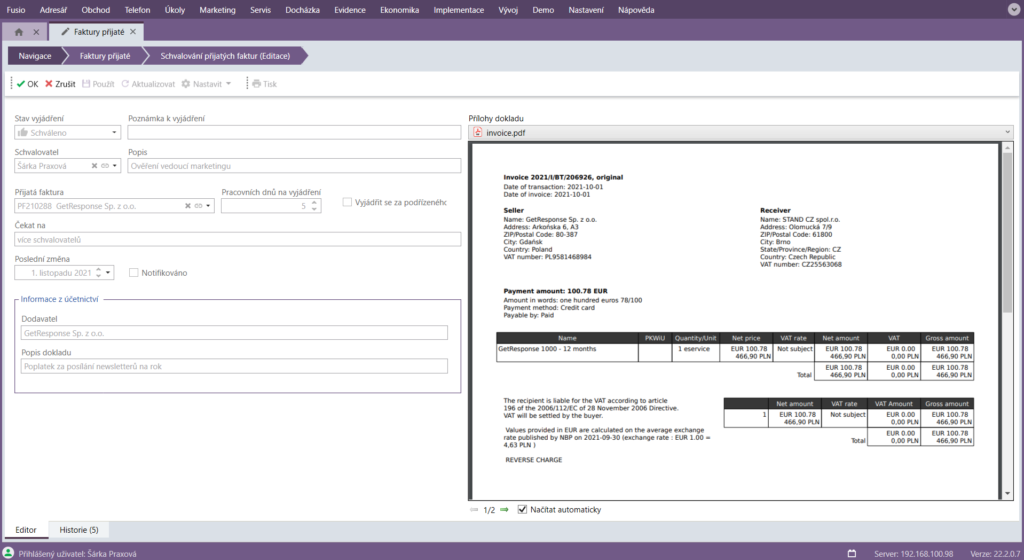Toggle the Notifikováno checkbox
Screen dimensions: 1024x560
tap(134, 272)
